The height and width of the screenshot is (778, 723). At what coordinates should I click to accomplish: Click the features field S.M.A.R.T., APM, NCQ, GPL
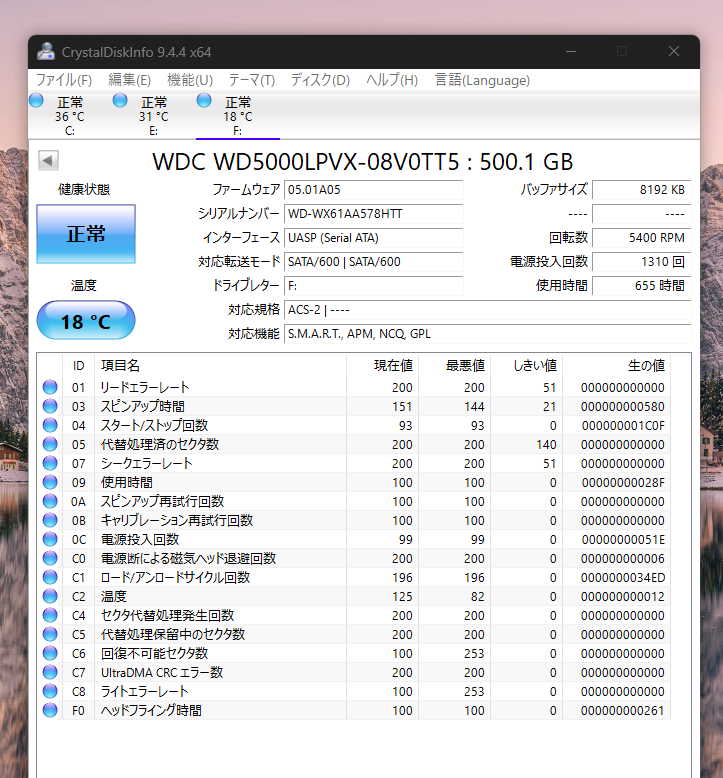(487, 333)
